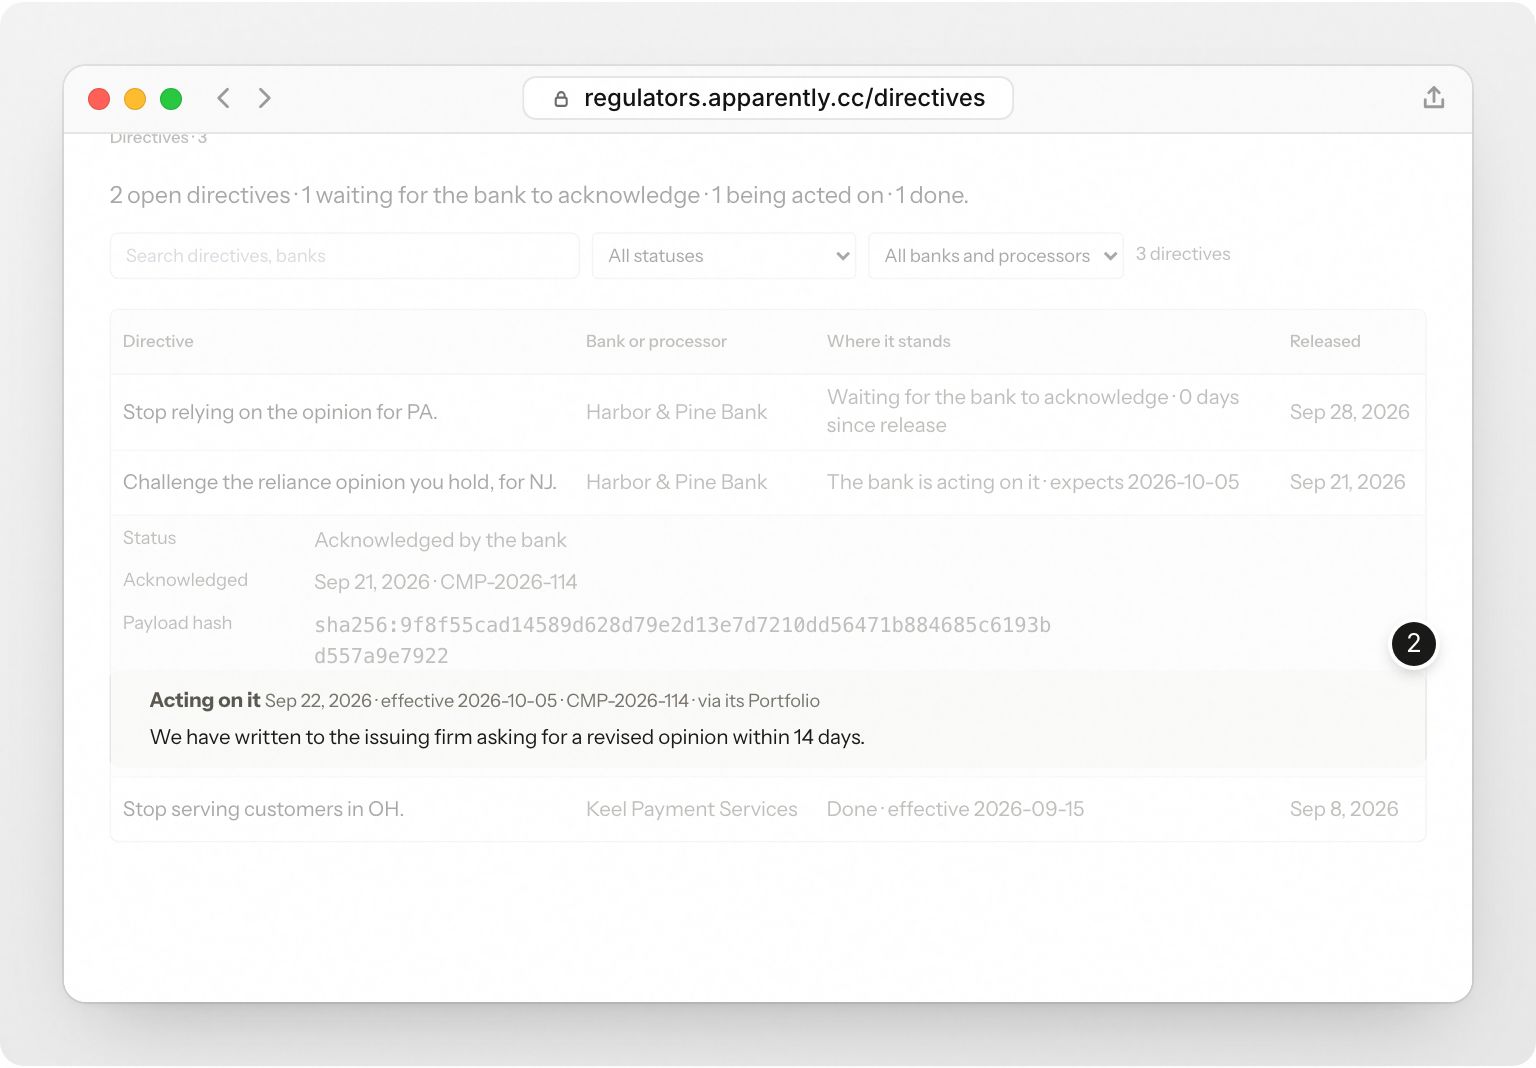Click the Bank or processor column header
The height and width of the screenshot is (1068, 1536).
click(x=656, y=341)
